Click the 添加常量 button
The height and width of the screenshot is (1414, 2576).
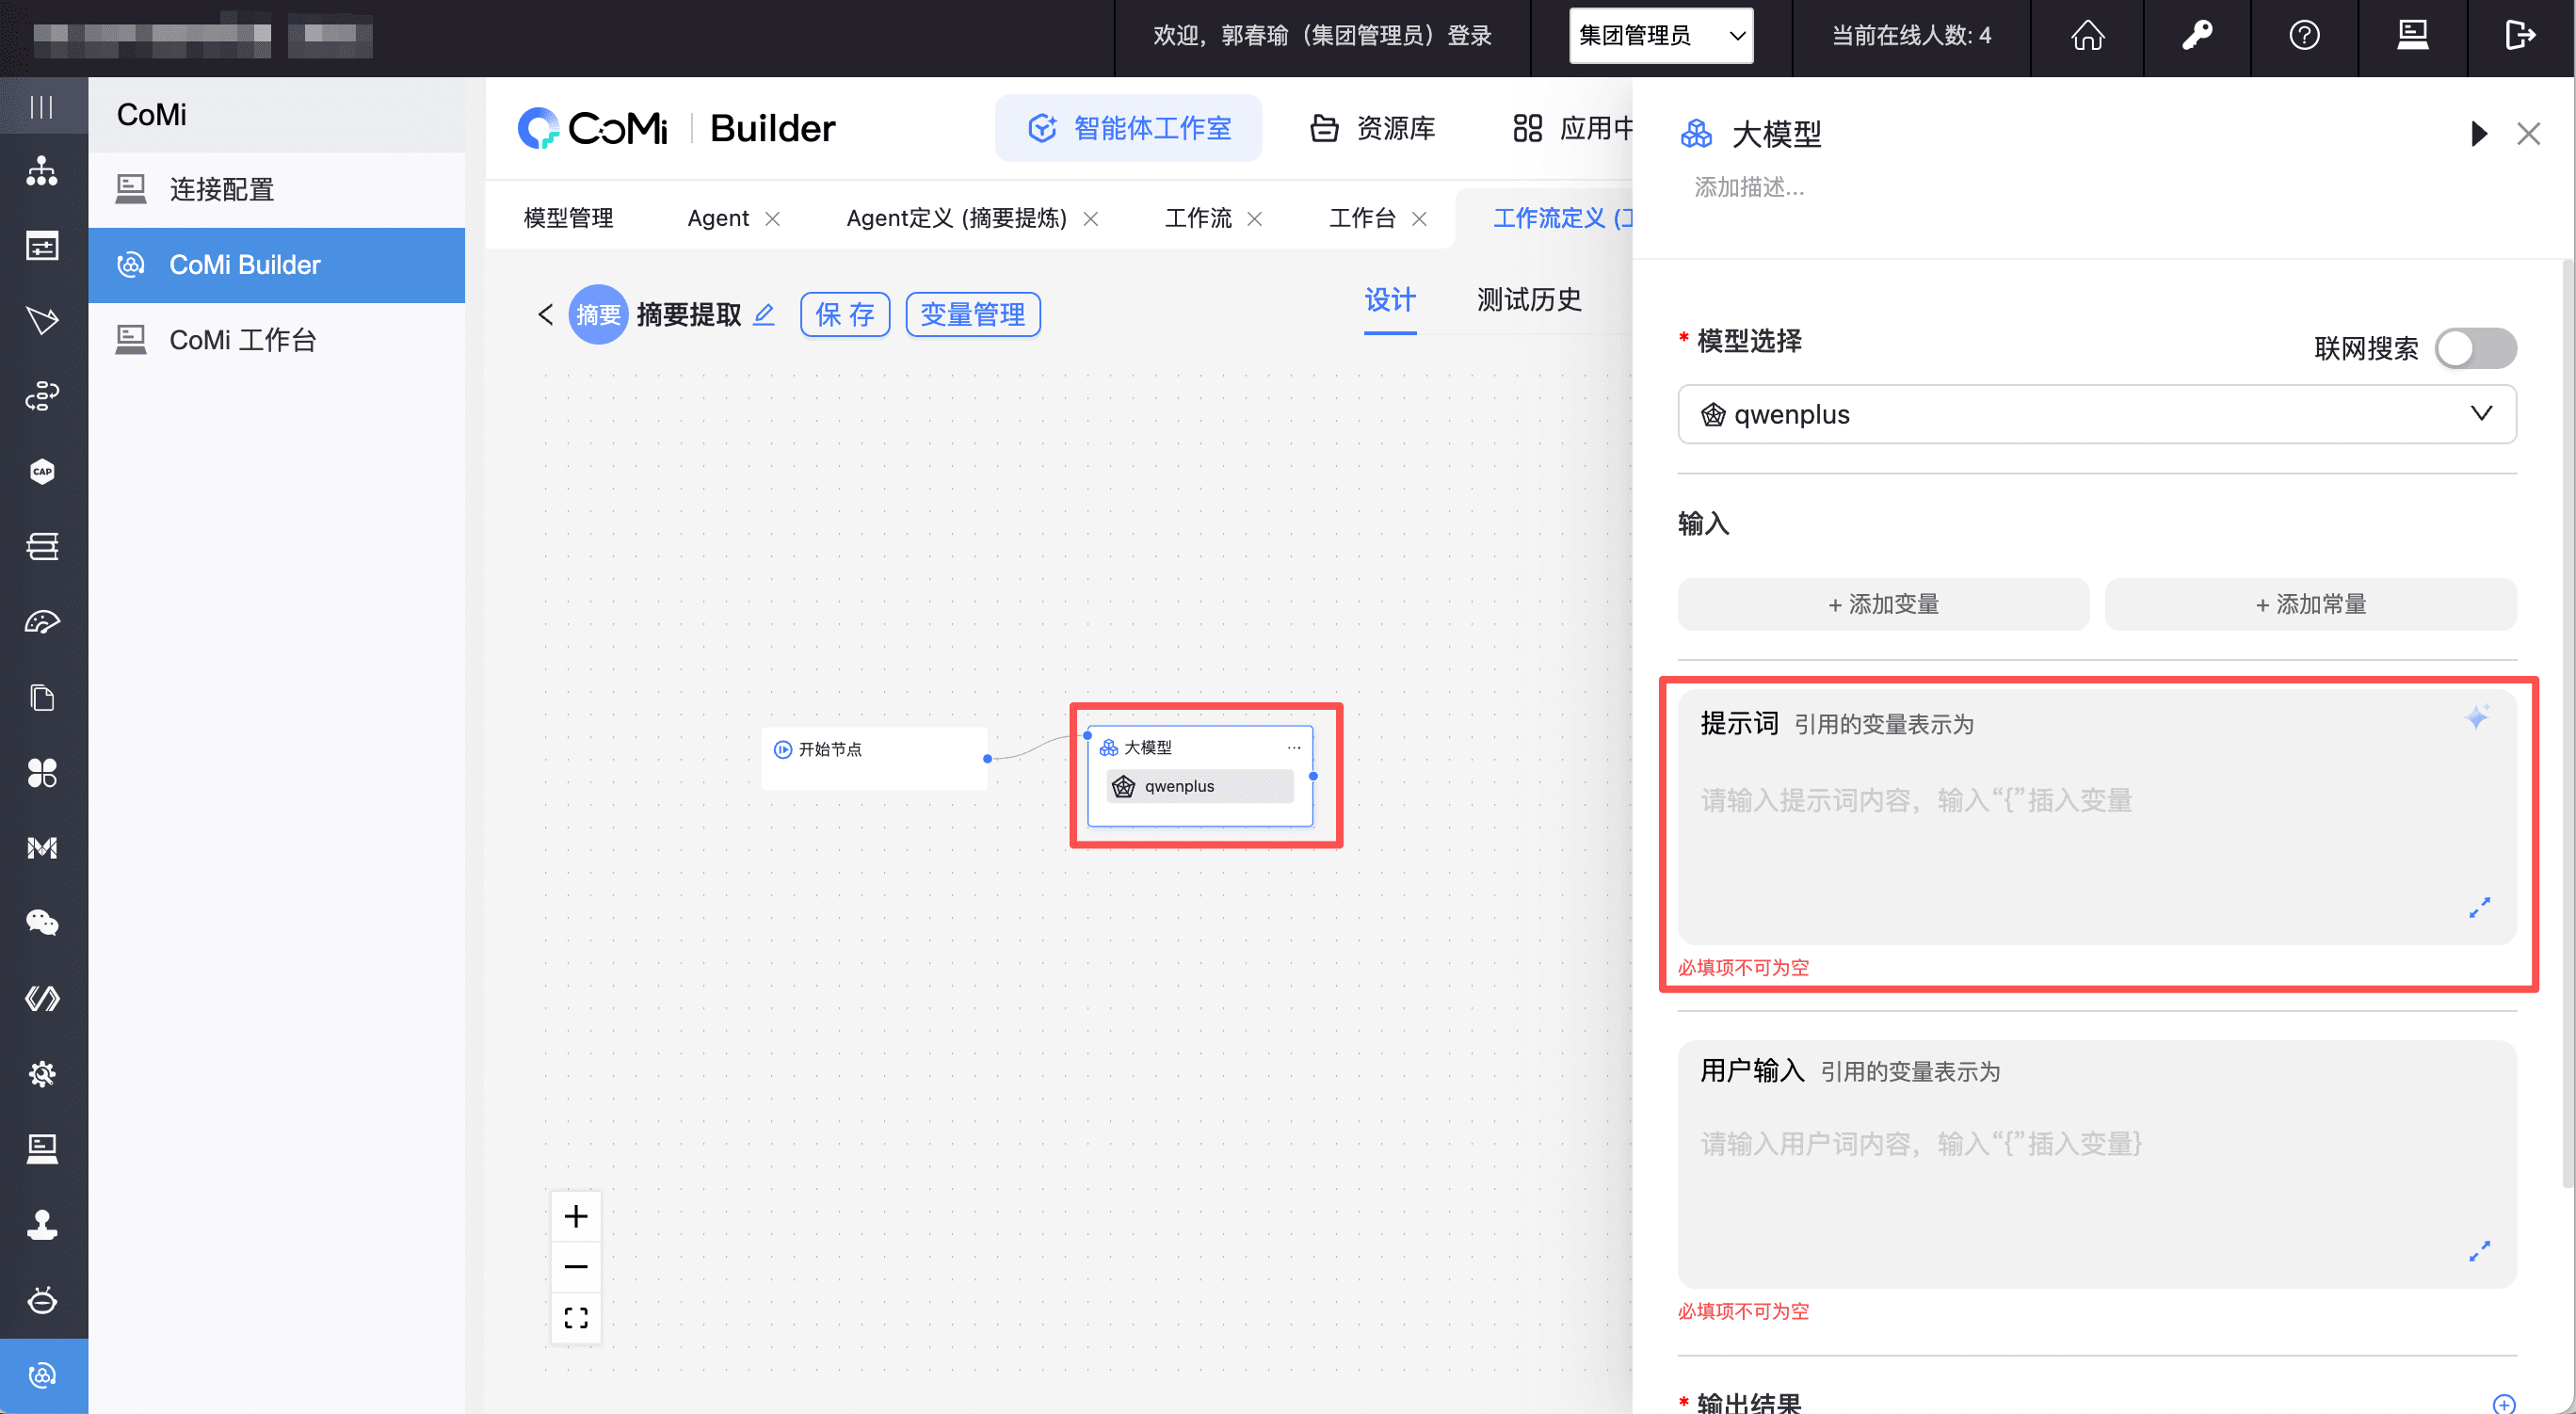tap(2311, 604)
